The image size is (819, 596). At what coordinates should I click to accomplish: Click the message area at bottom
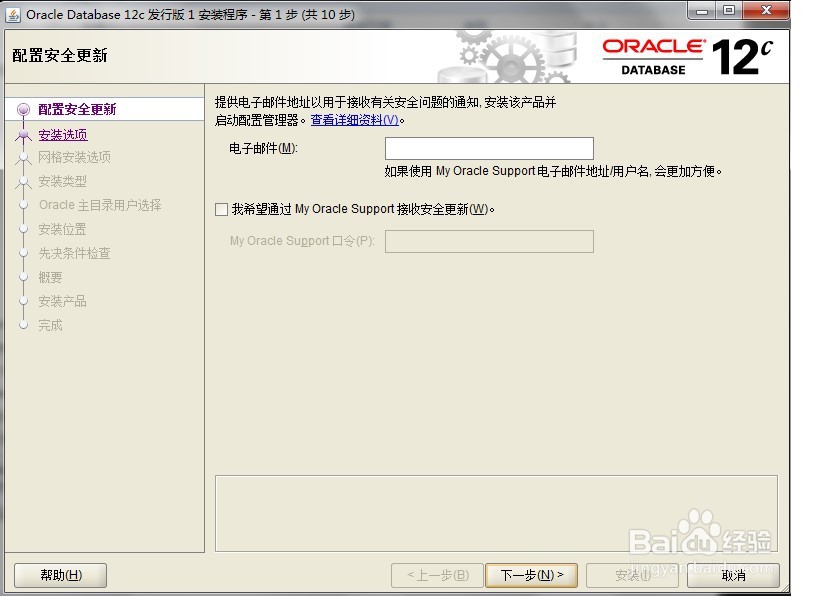coord(496,513)
